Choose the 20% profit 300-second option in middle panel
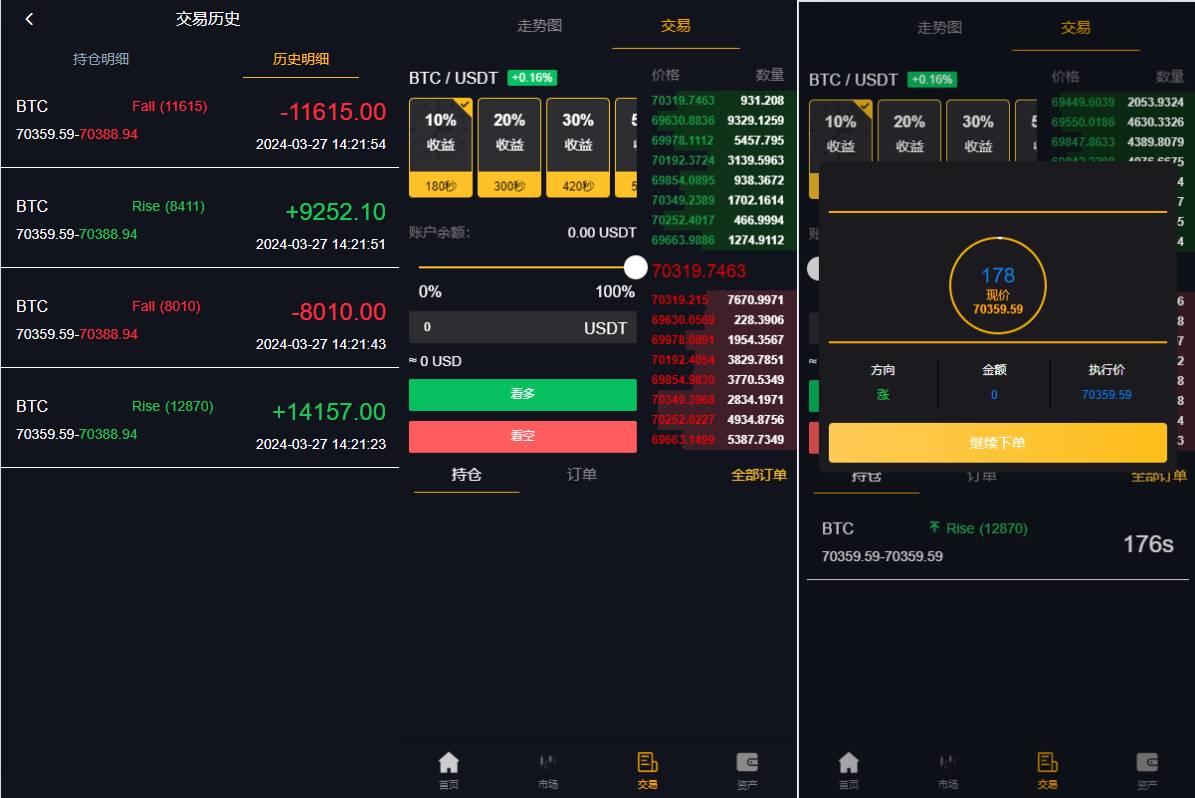The width and height of the screenshot is (1195, 798). 509,147
